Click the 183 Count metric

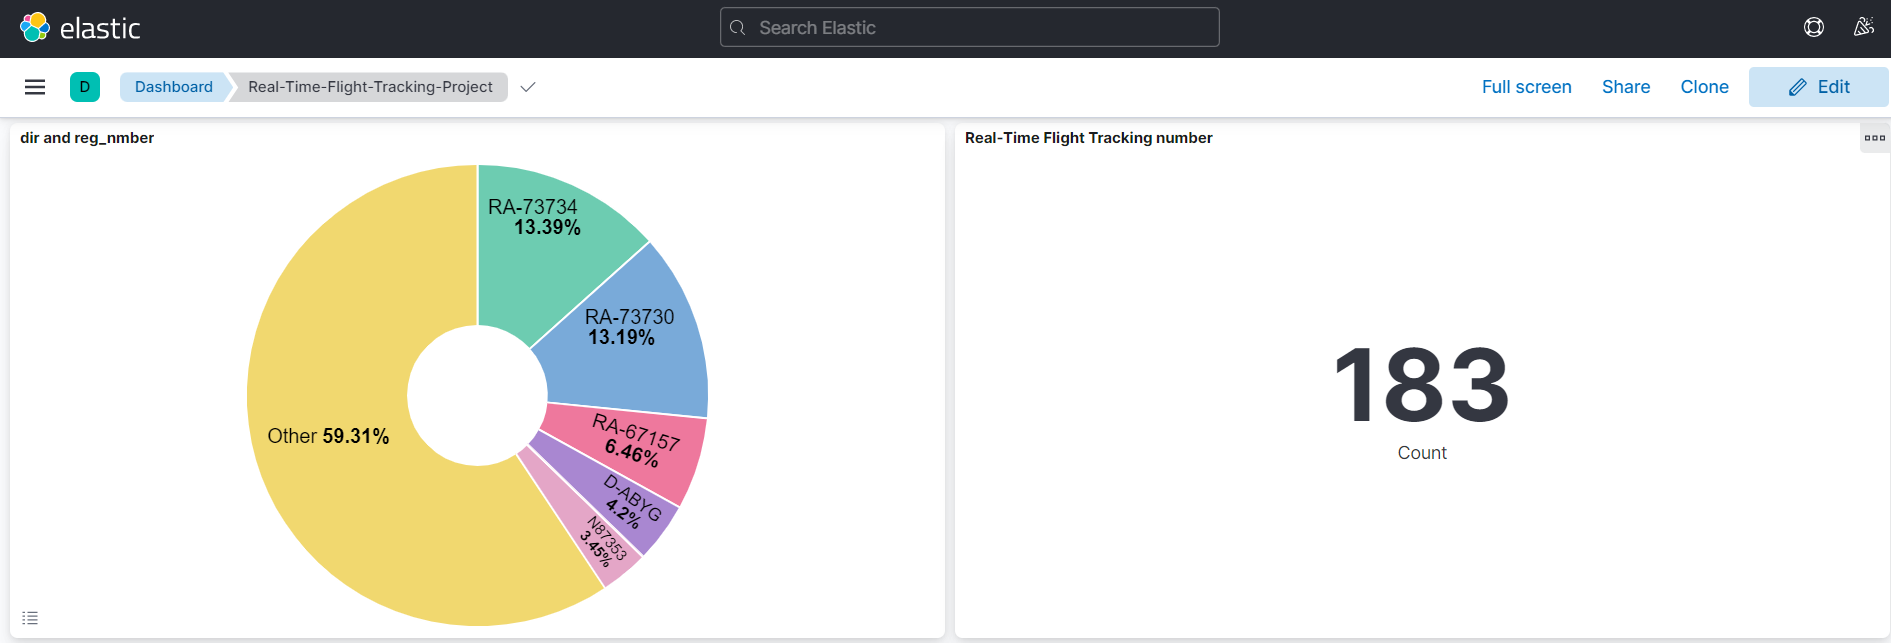[x=1421, y=387]
